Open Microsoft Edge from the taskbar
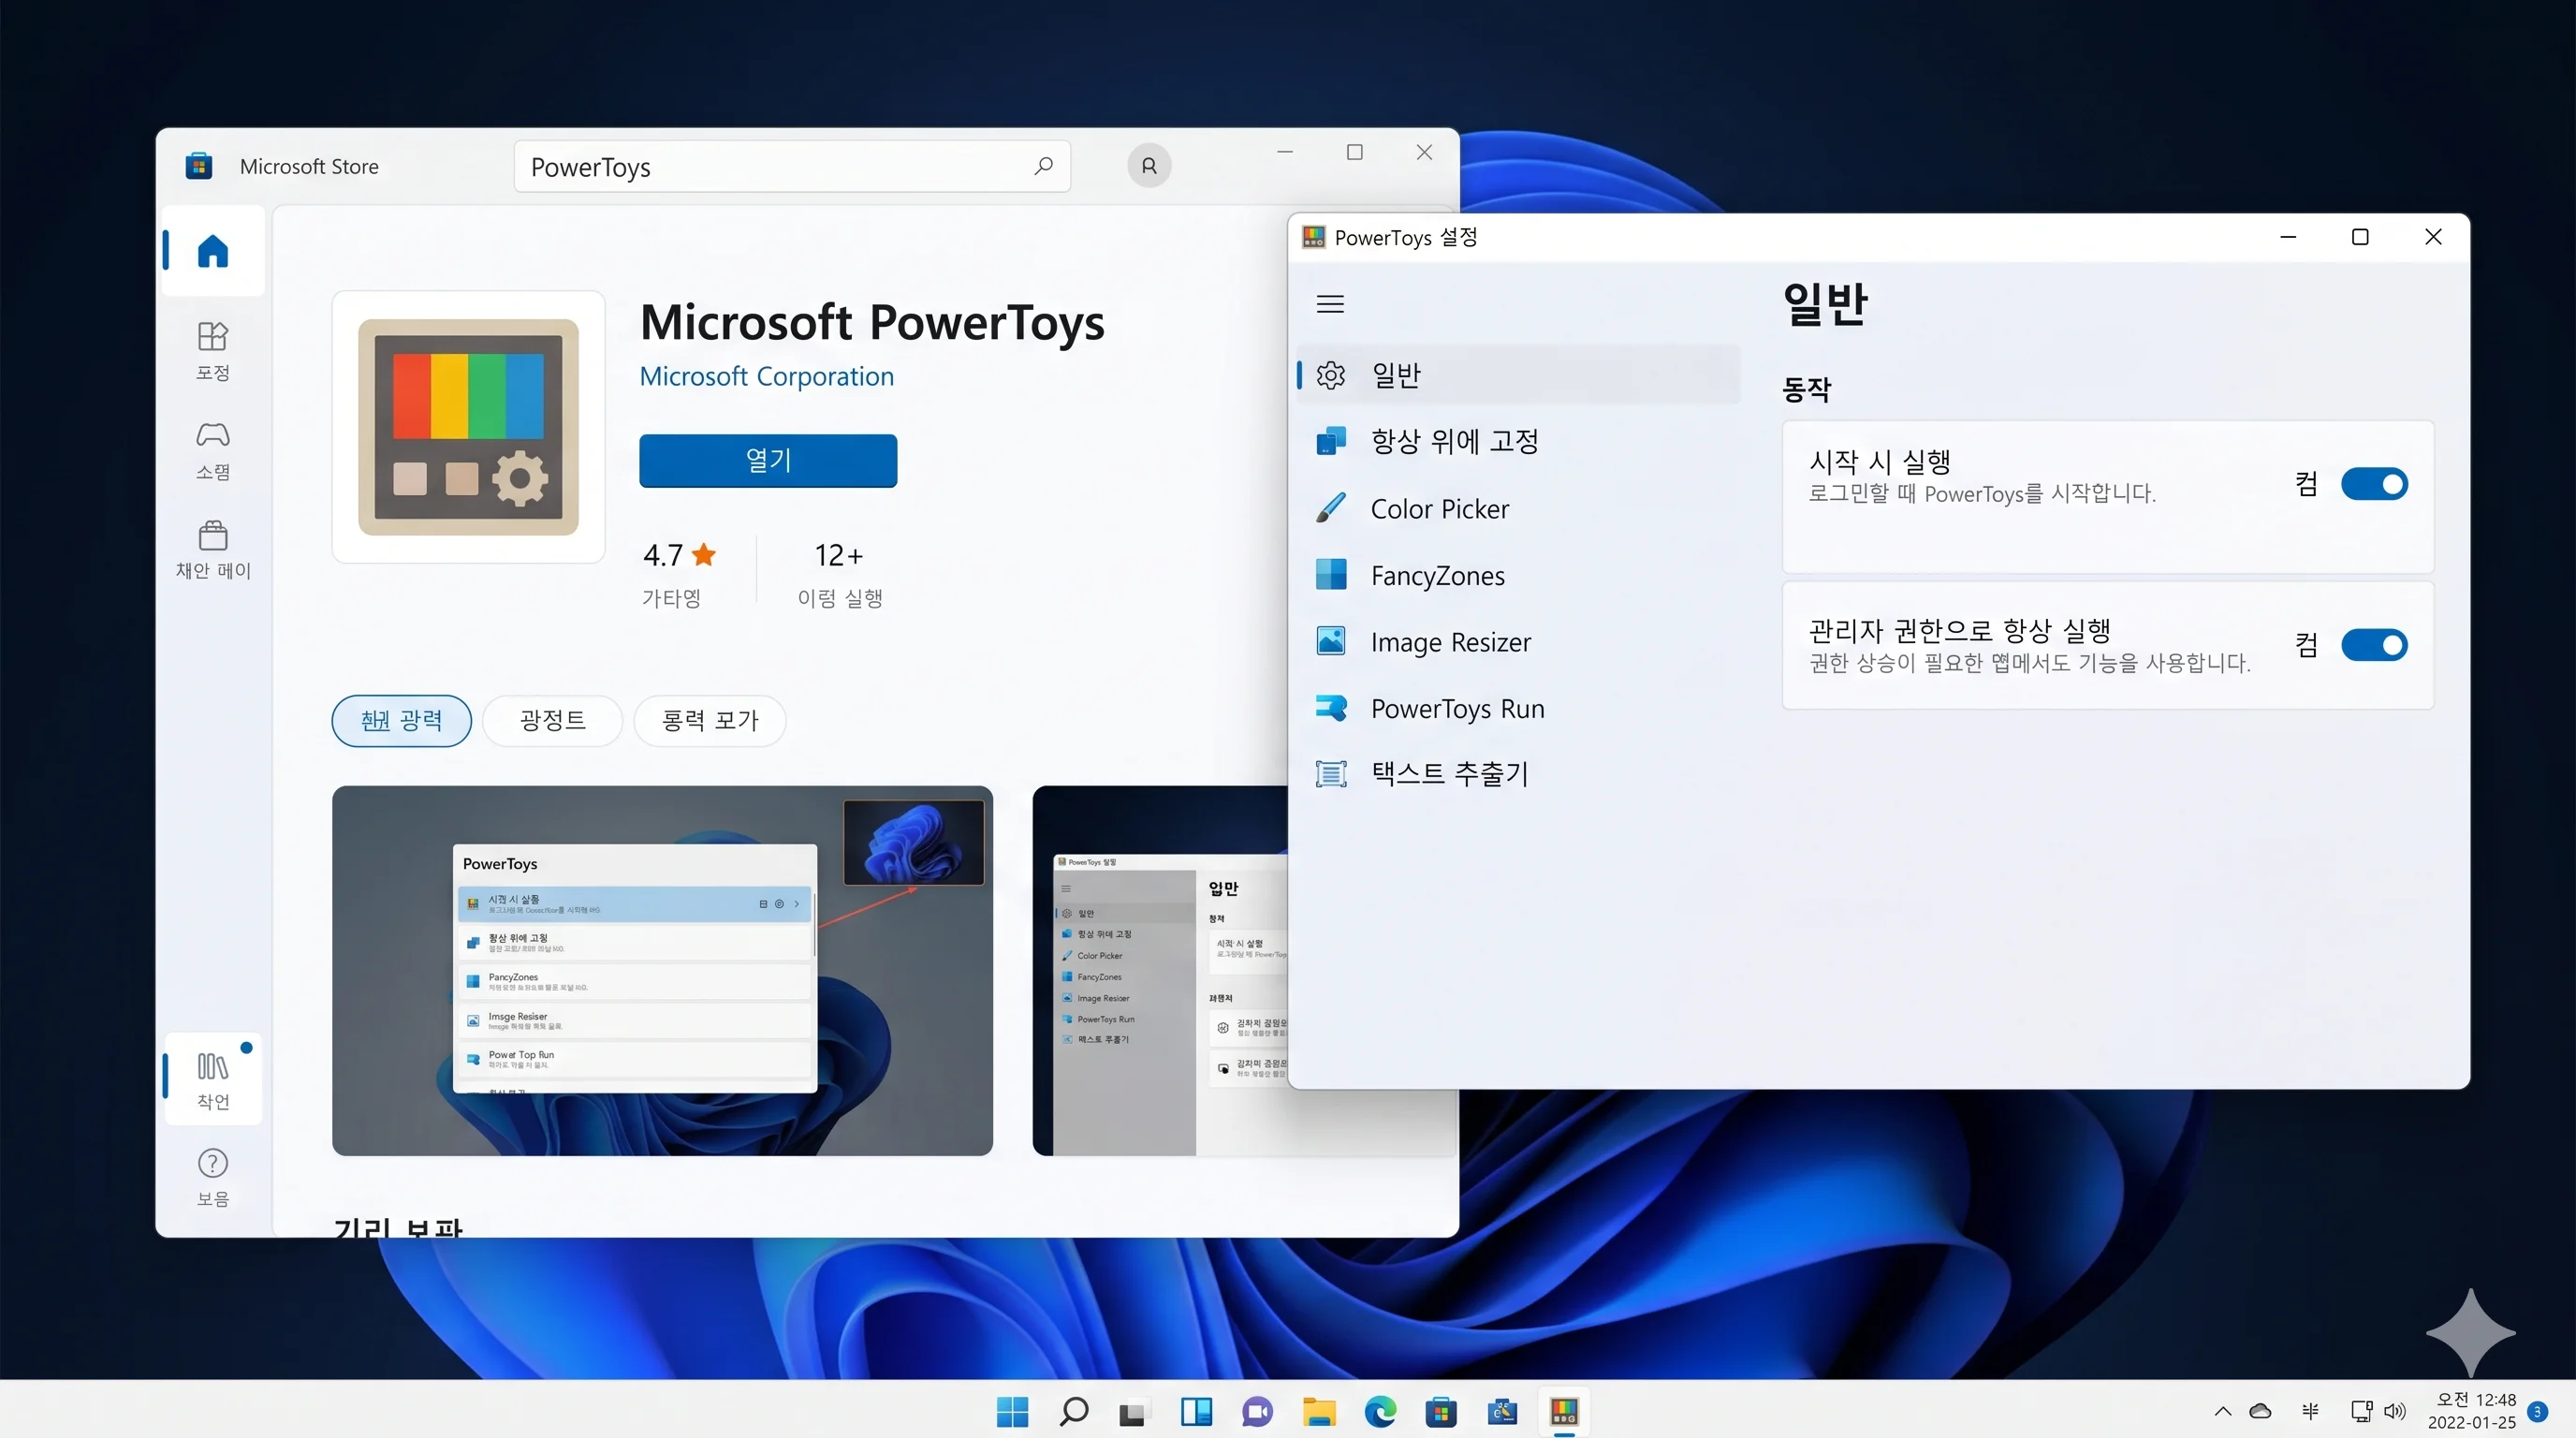 click(x=1380, y=1411)
